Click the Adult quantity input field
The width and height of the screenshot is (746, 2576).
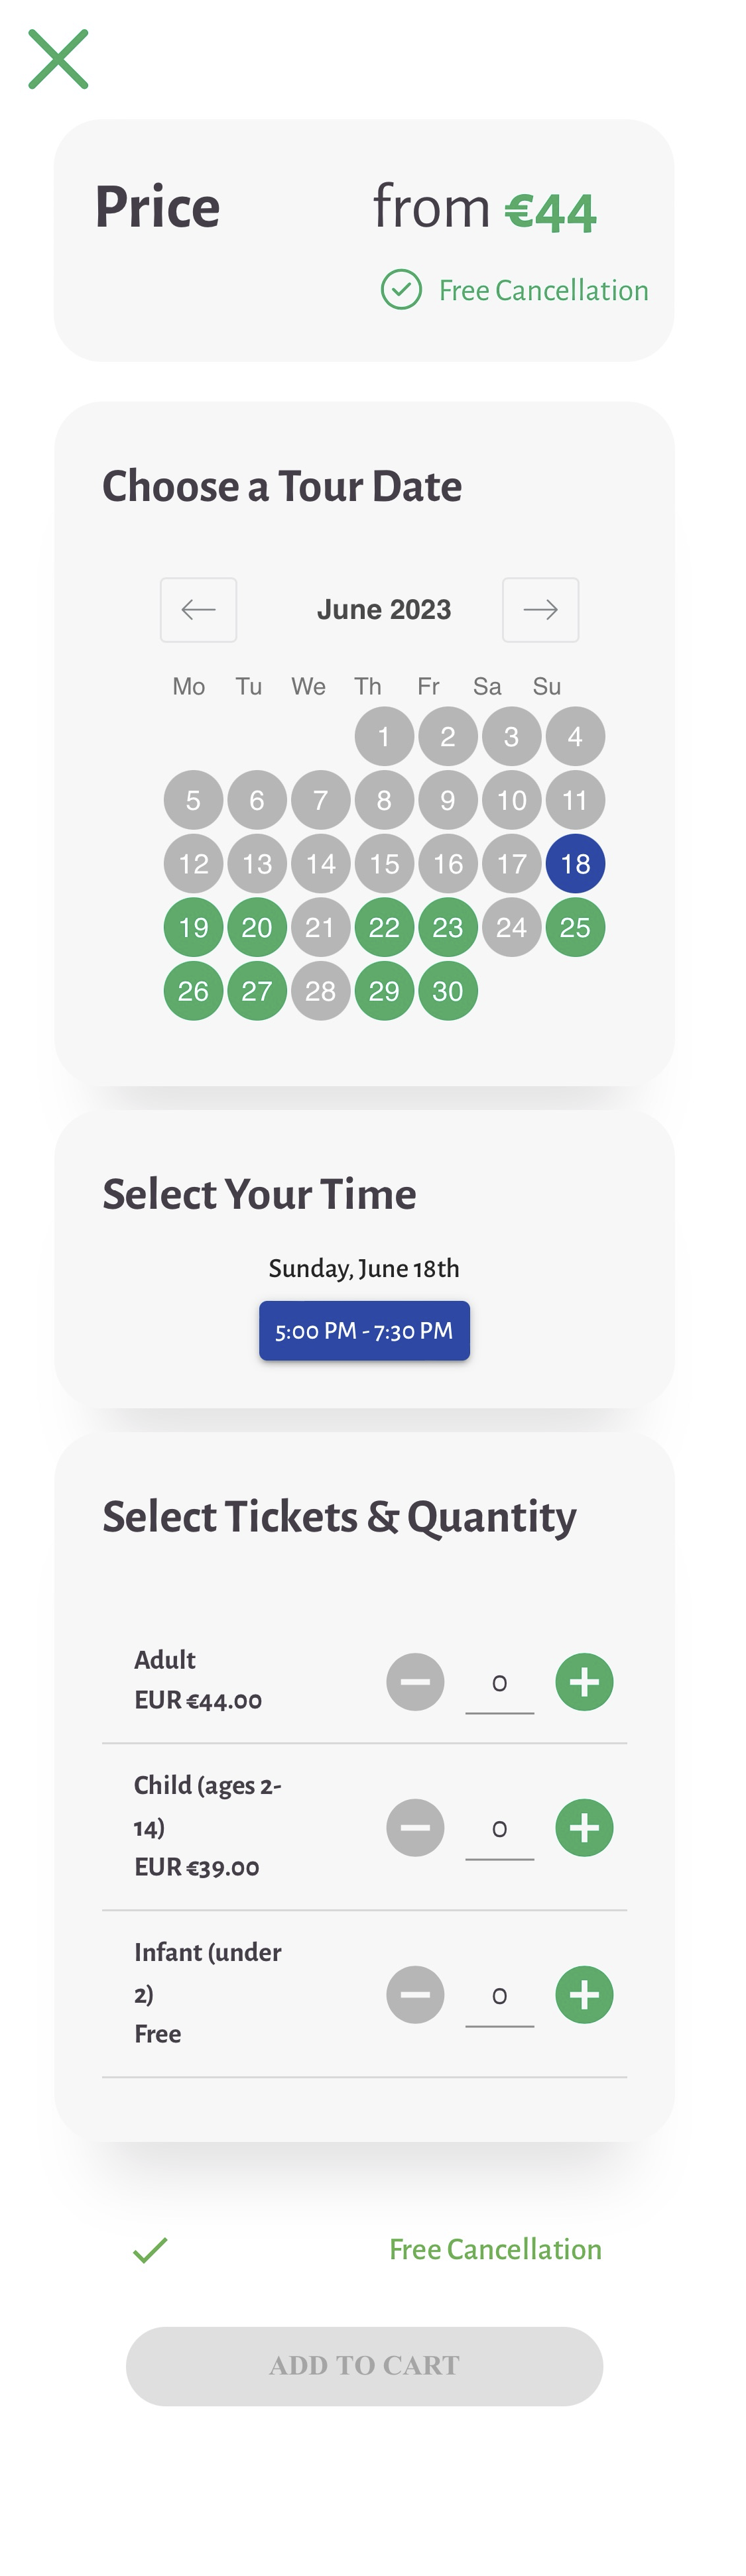499,1684
